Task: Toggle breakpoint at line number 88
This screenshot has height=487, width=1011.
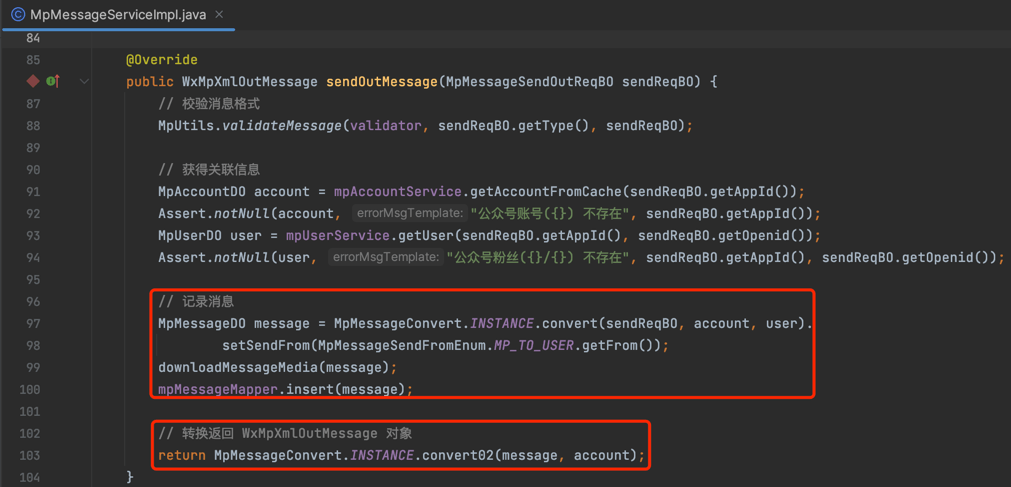Action: coord(33,126)
